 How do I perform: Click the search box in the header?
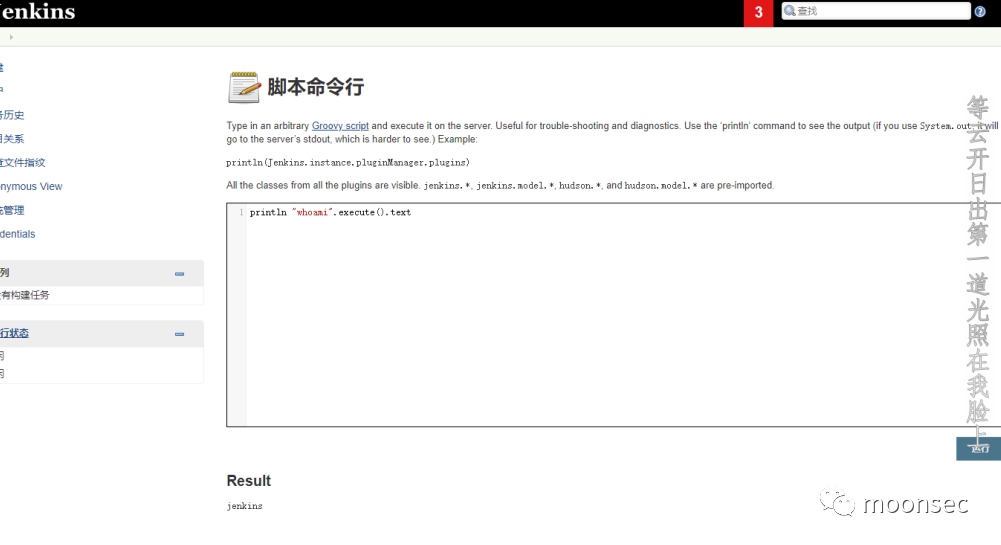click(876, 11)
